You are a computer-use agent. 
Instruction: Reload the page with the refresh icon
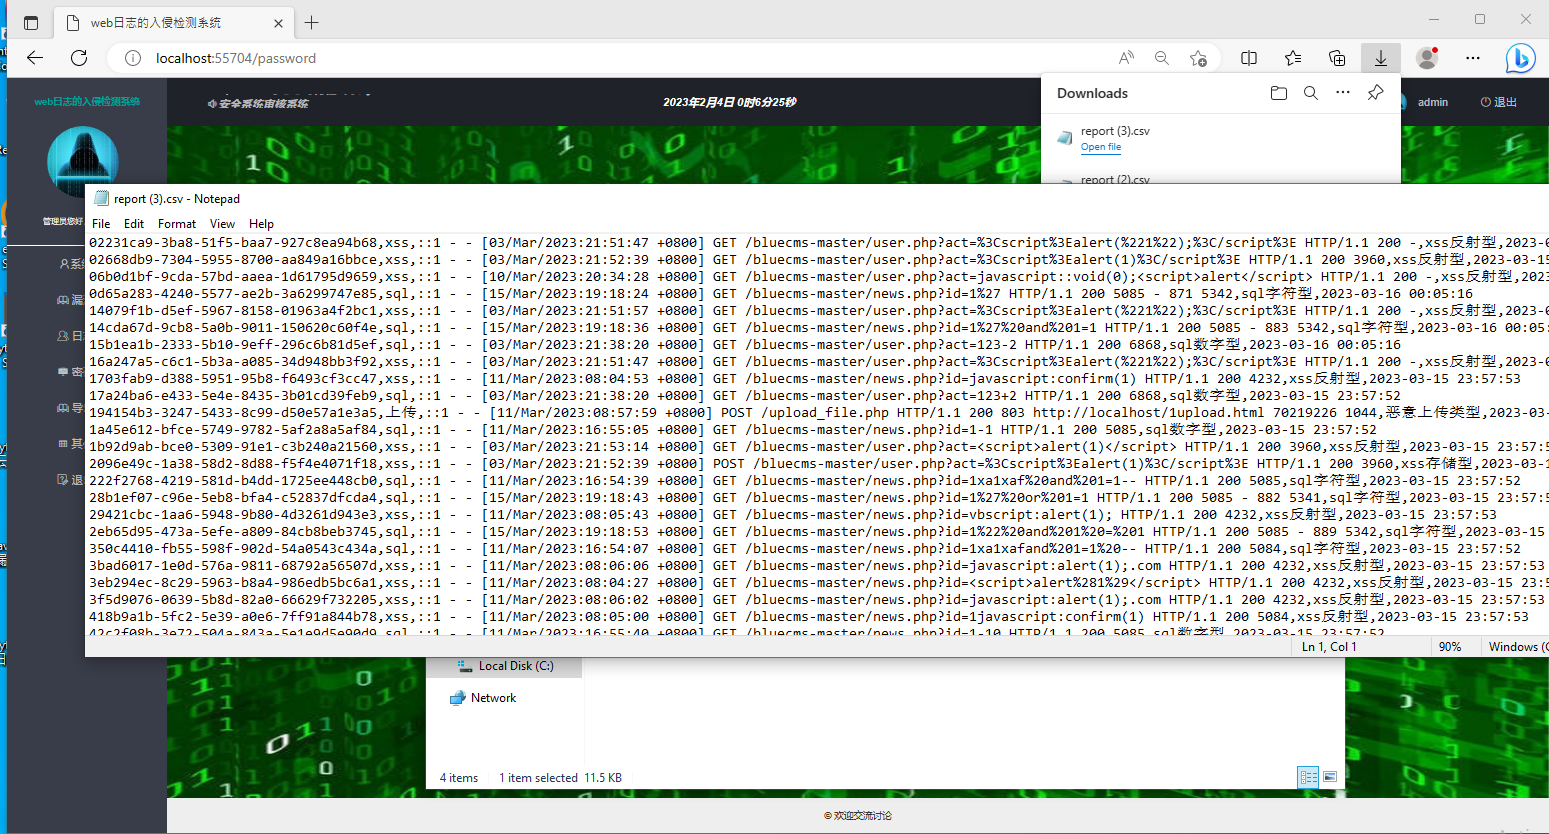coord(79,58)
